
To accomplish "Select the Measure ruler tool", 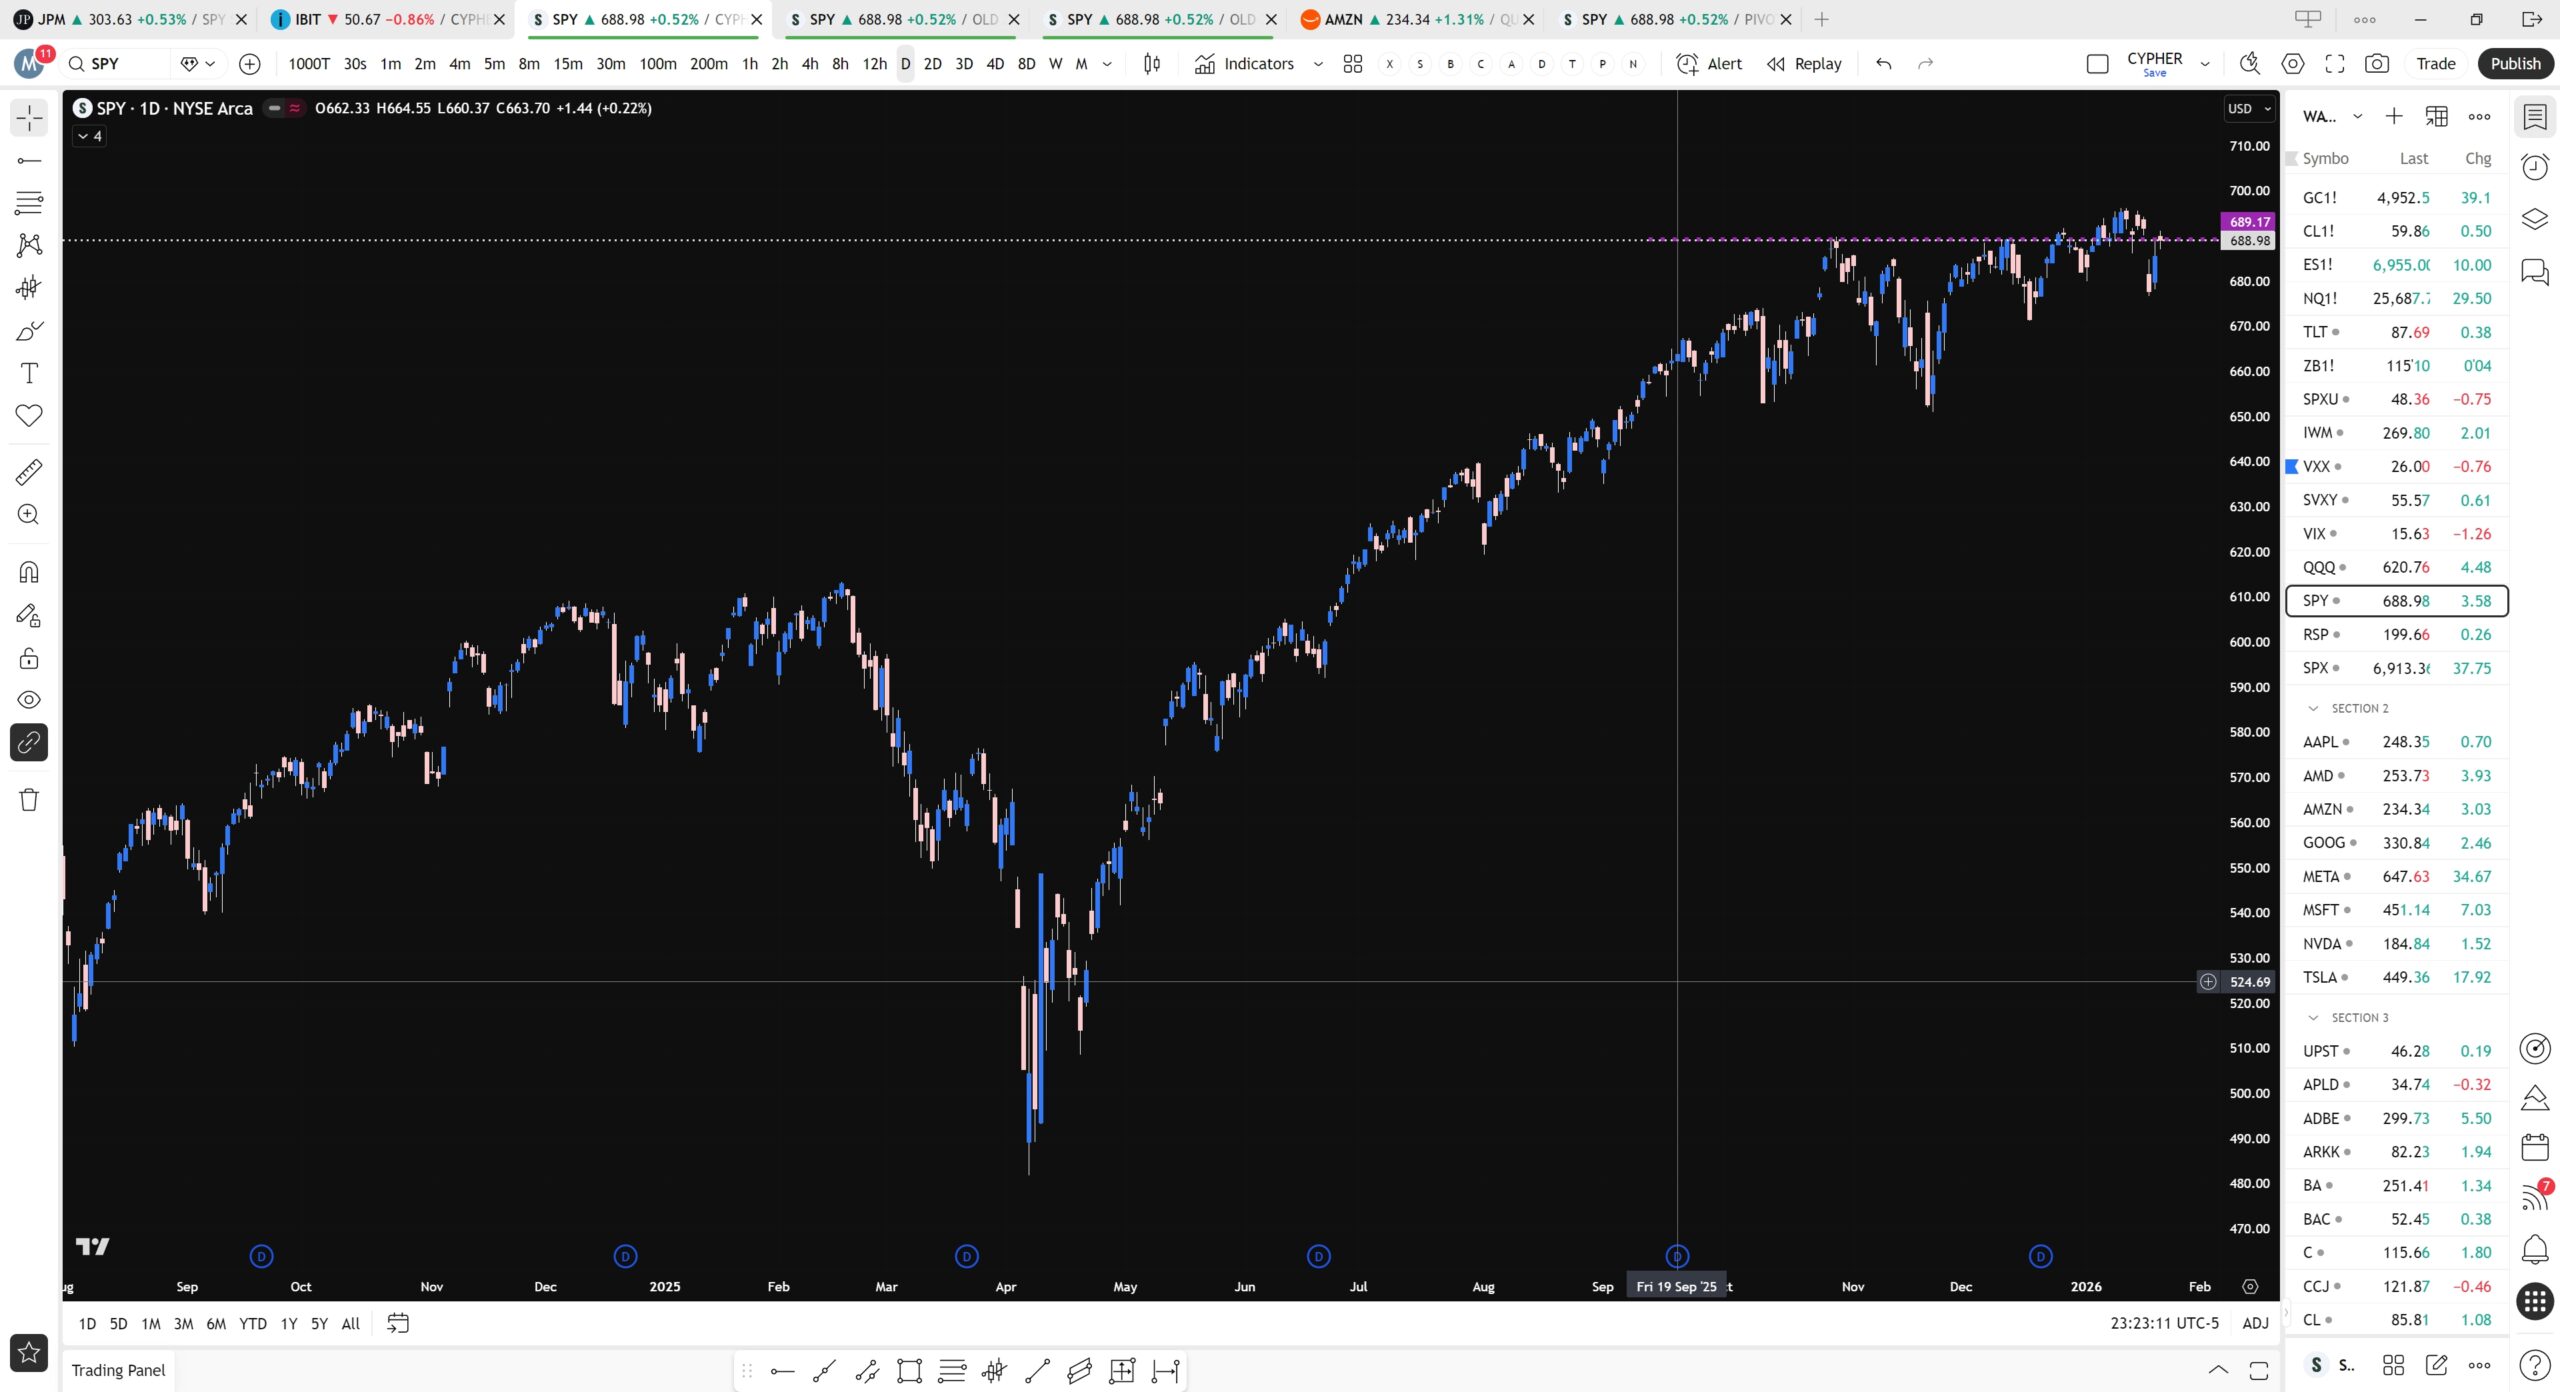I will click(29, 472).
